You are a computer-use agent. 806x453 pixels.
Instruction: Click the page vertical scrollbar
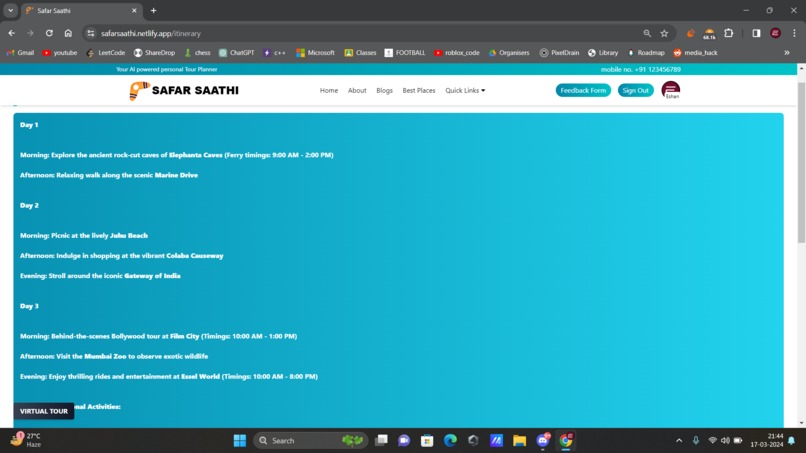point(801,162)
